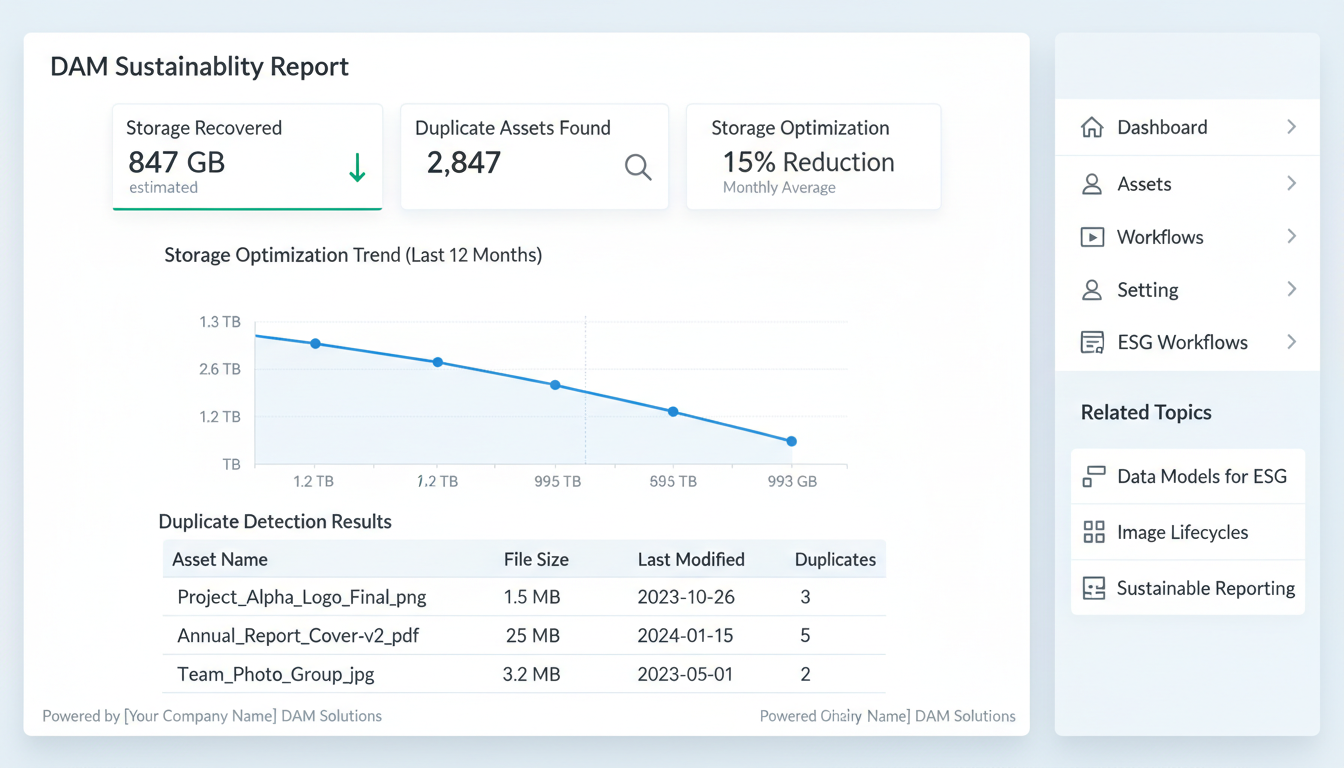Click the Dashboard home icon
Image resolution: width=1344 pixels, height=768 pixels.
click(1093, 127)
